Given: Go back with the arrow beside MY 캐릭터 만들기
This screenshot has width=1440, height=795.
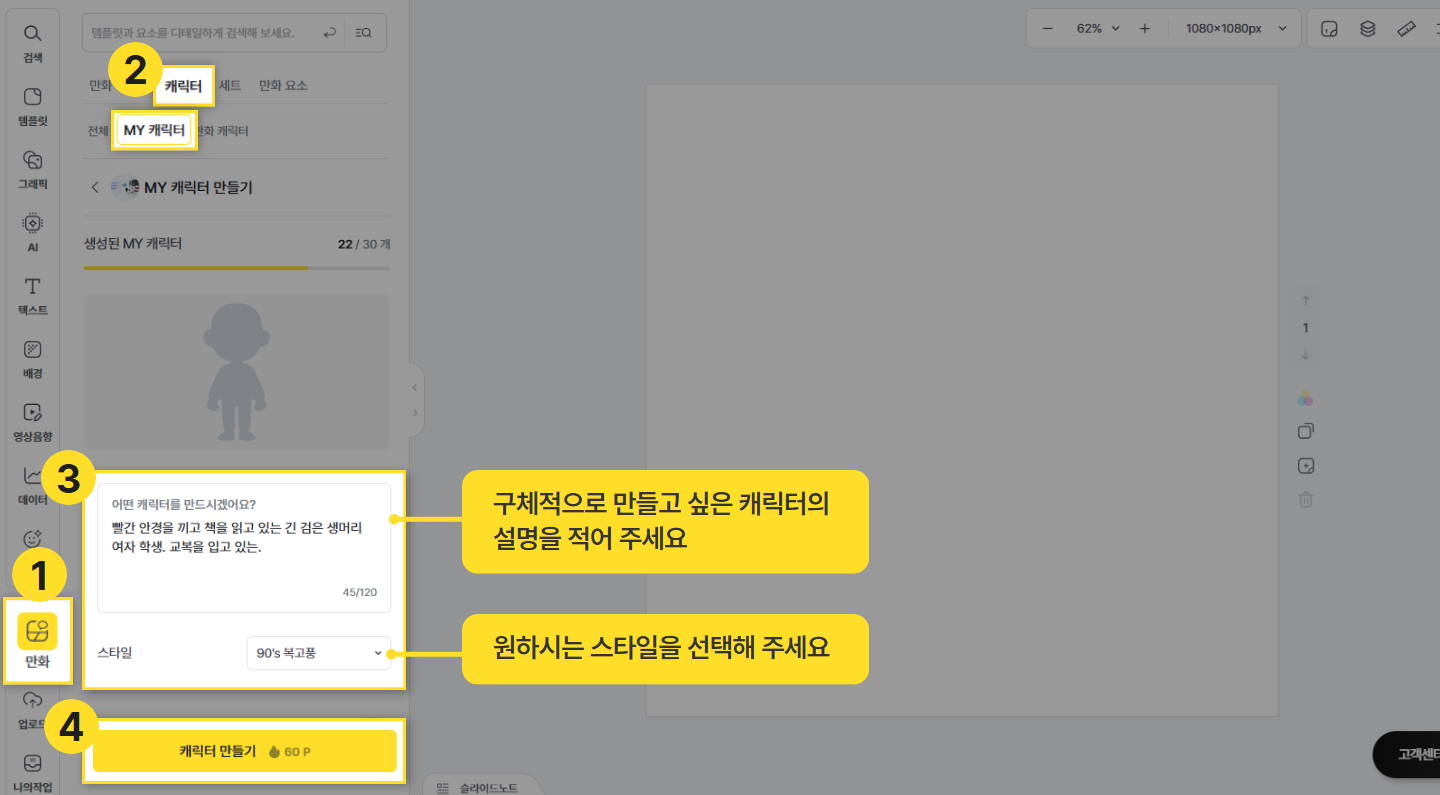Looking at the screenshot, I should (x=95, y=187).
